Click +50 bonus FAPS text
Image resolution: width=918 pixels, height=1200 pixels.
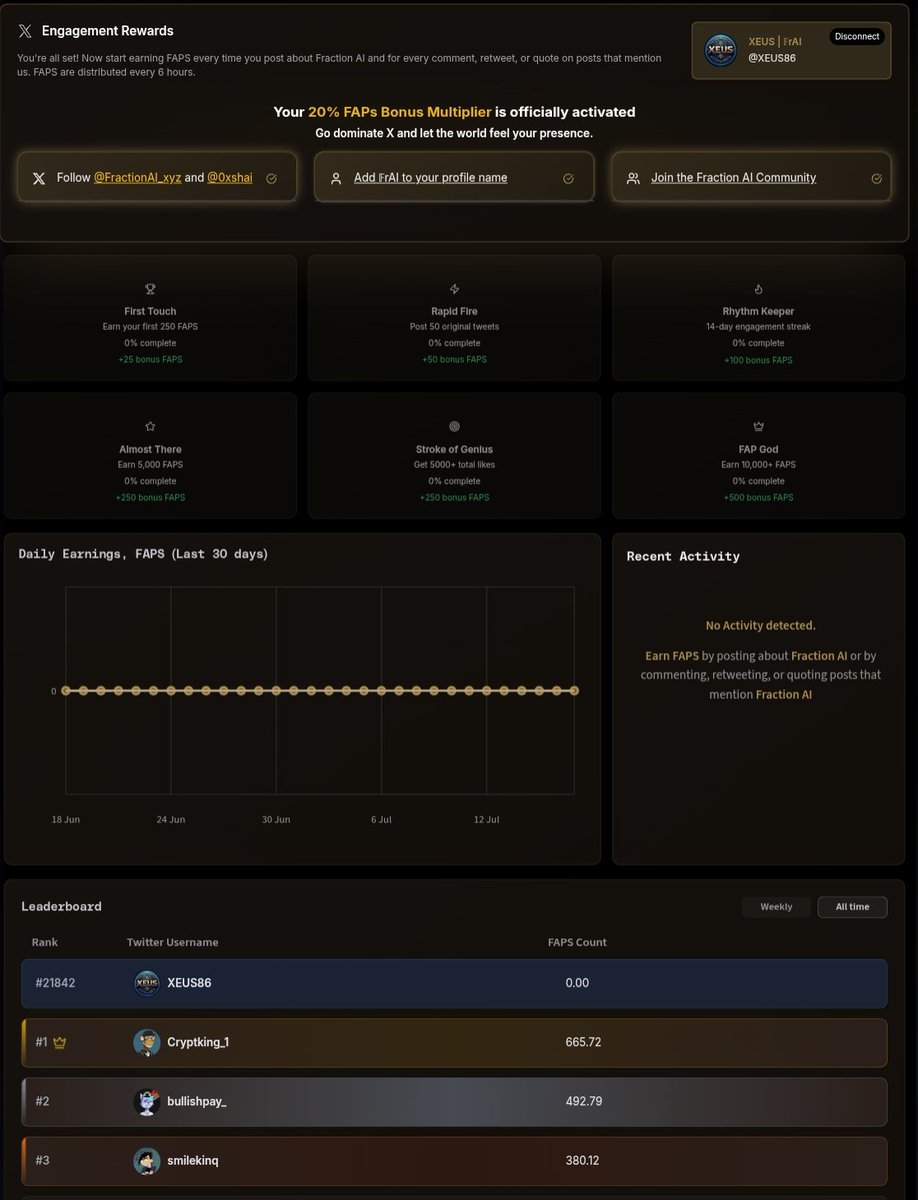(x=455, y=359)
